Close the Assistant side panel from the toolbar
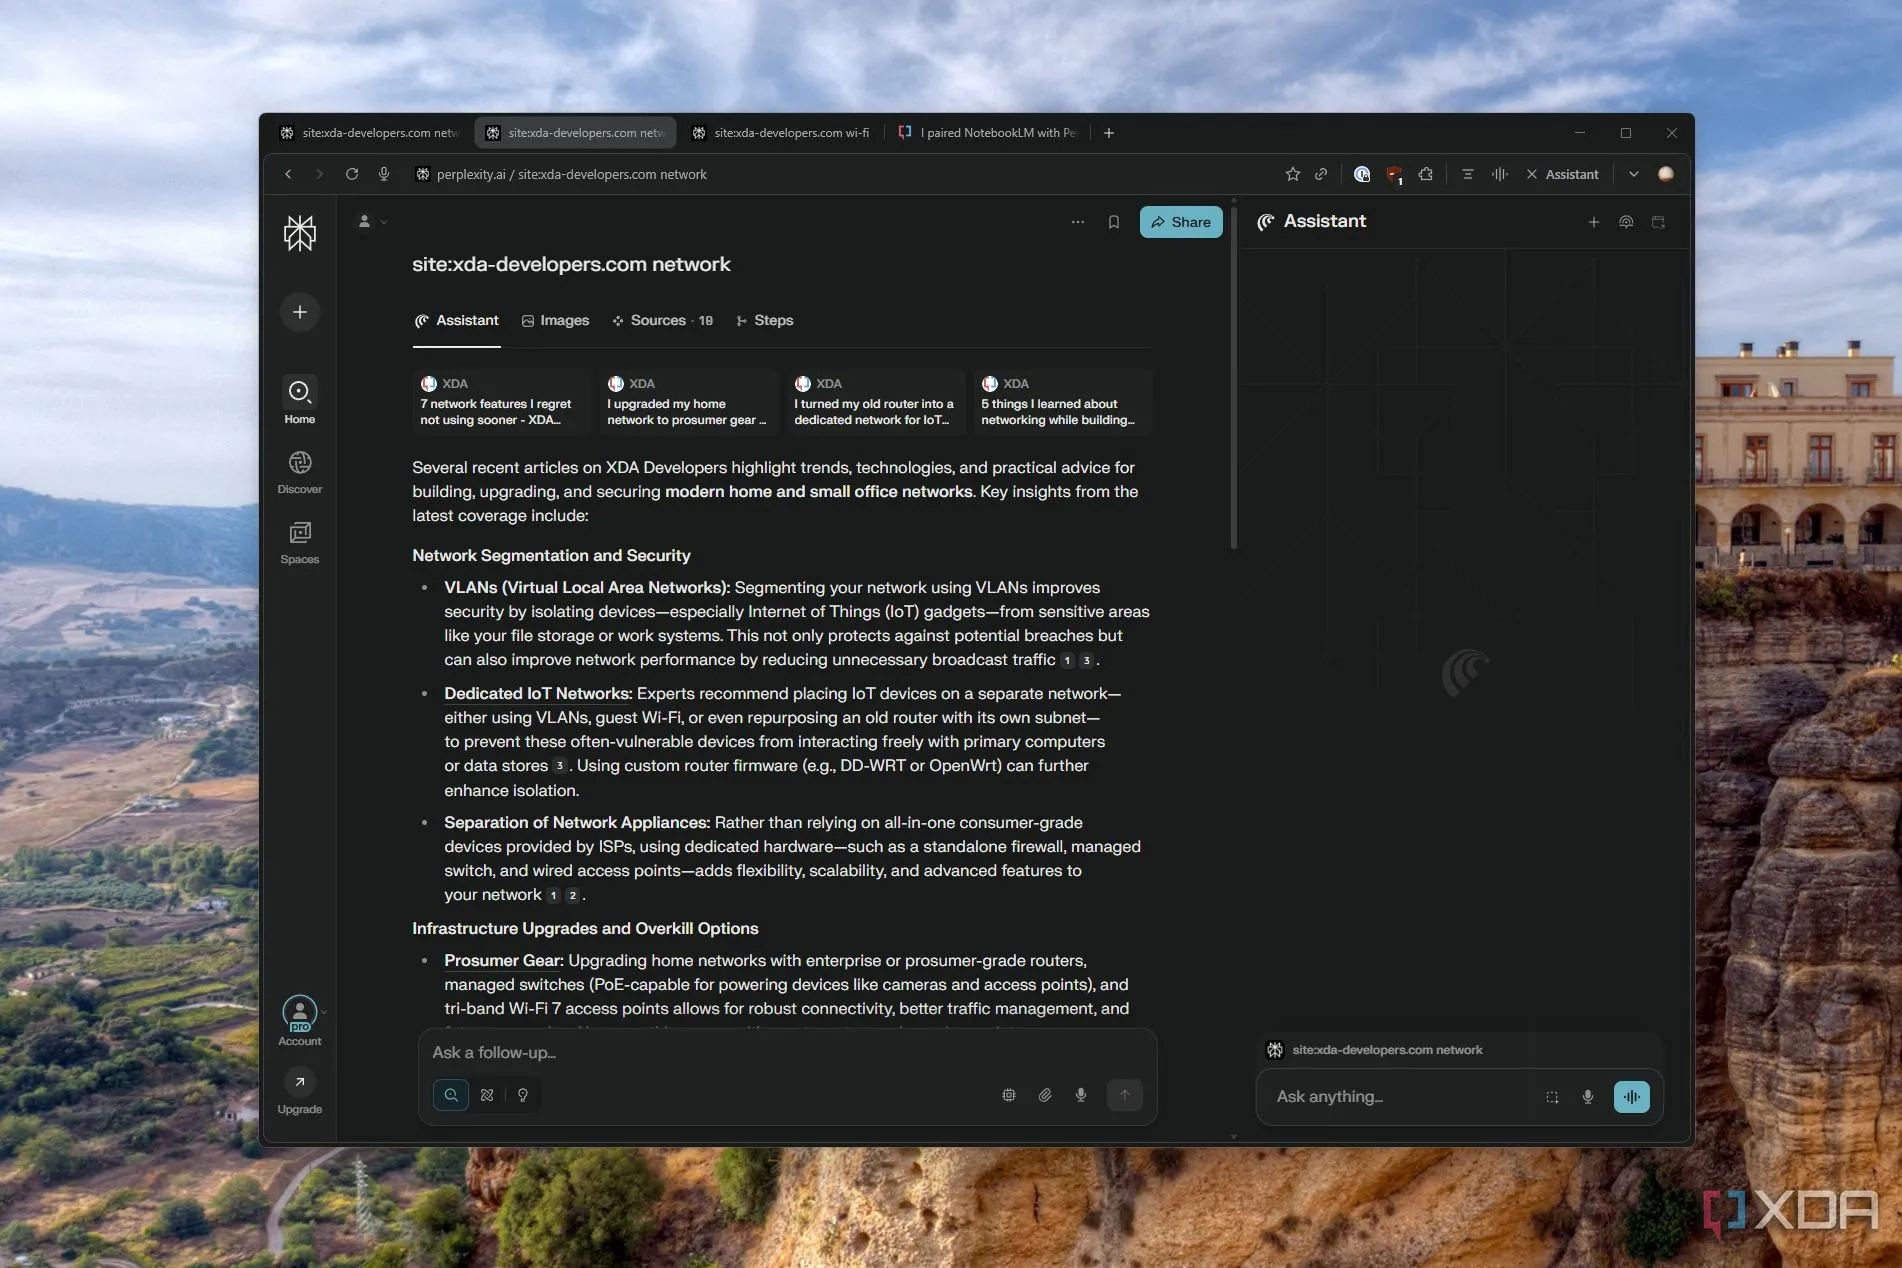 click(x=1562, y=174)
